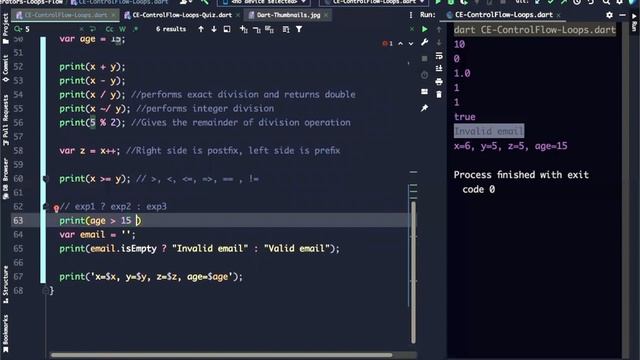Open search filter funnel icon

(299, 29)
